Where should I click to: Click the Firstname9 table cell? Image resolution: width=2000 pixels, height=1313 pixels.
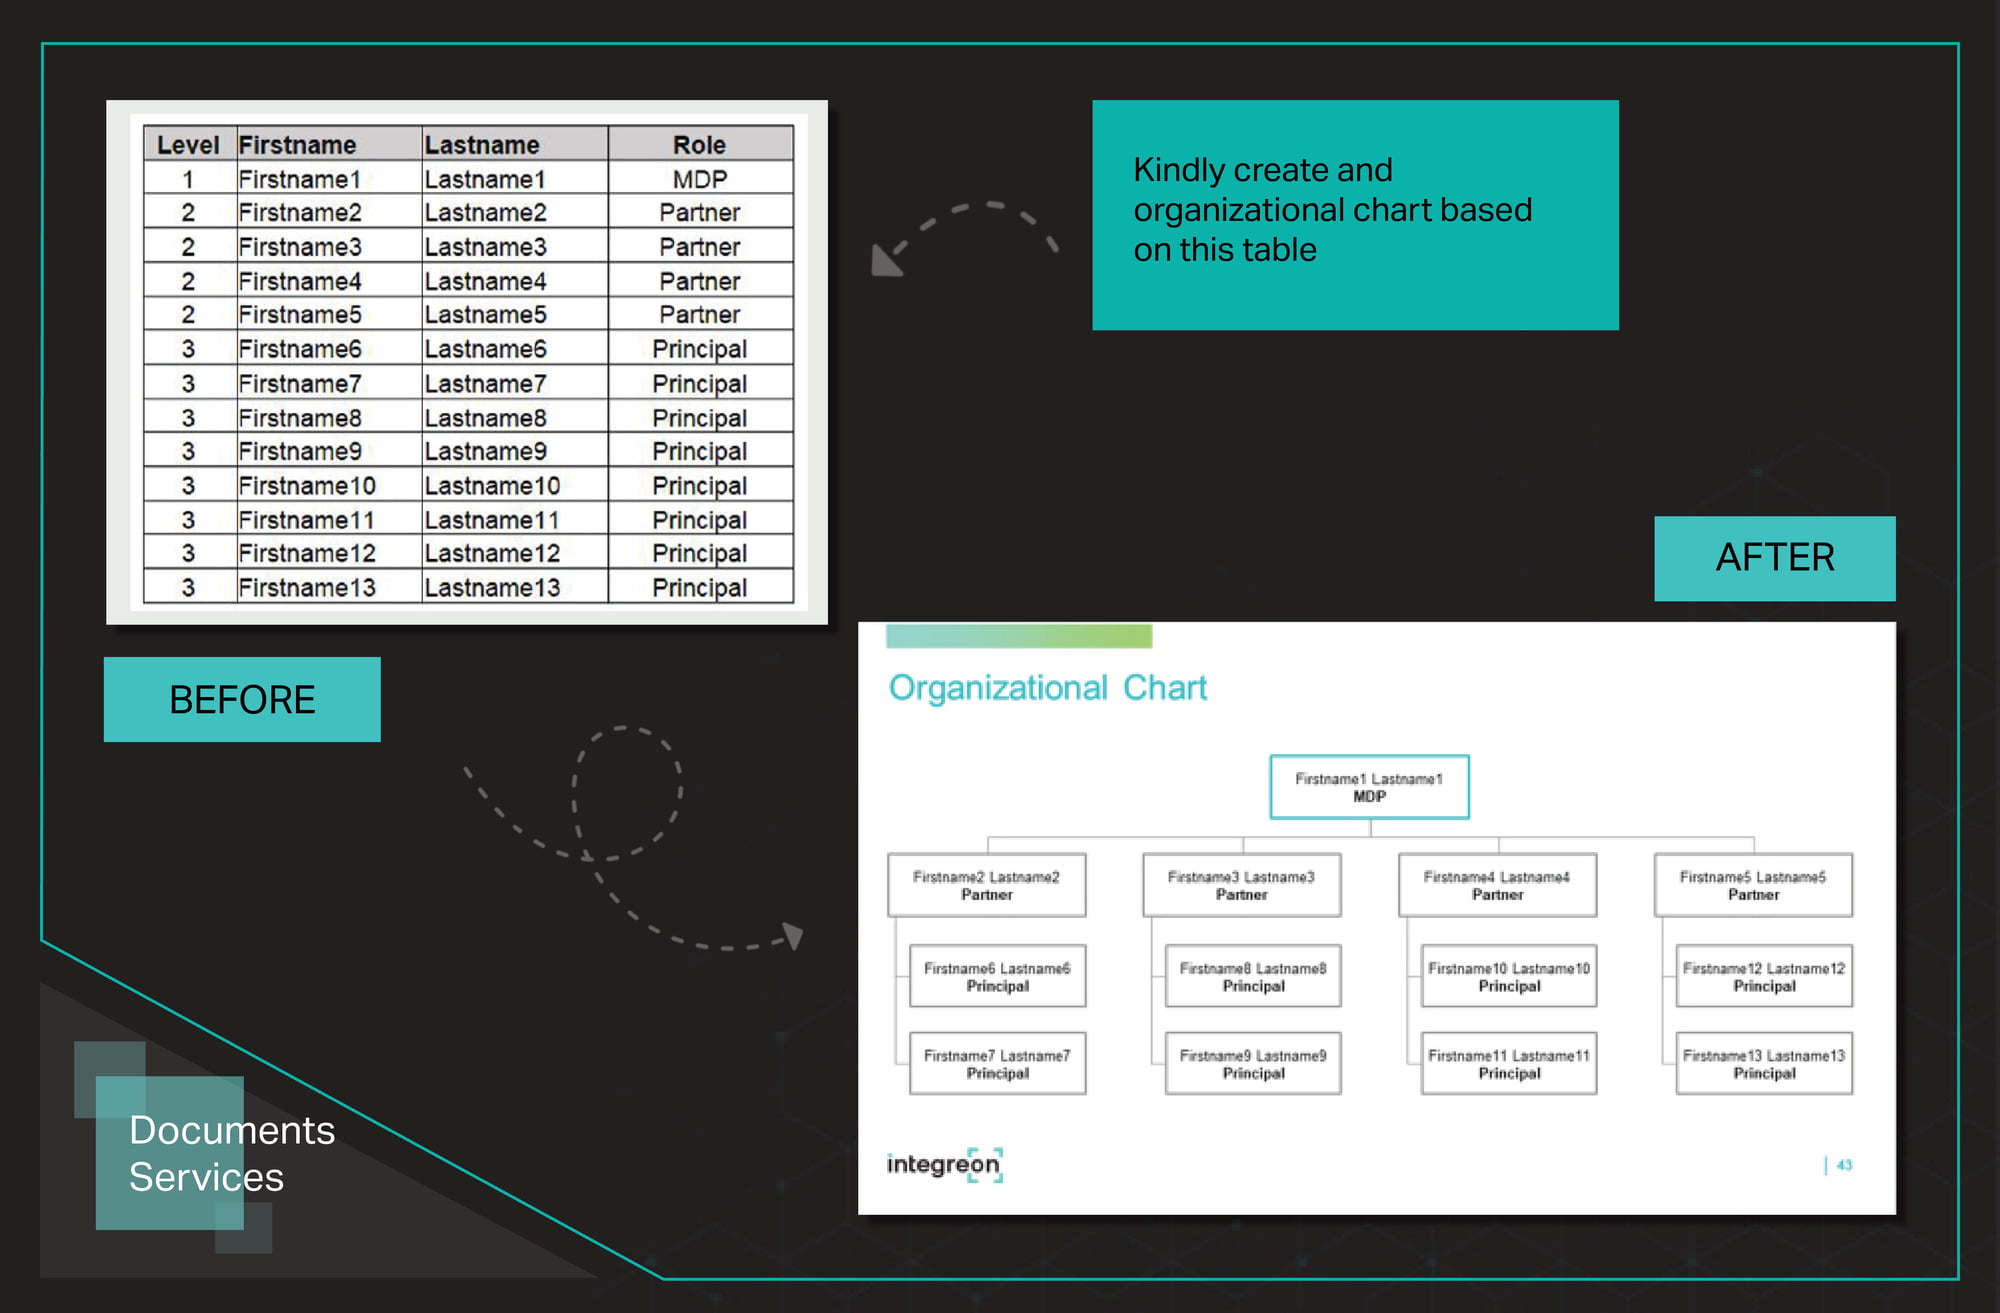[x=329, y=451]
